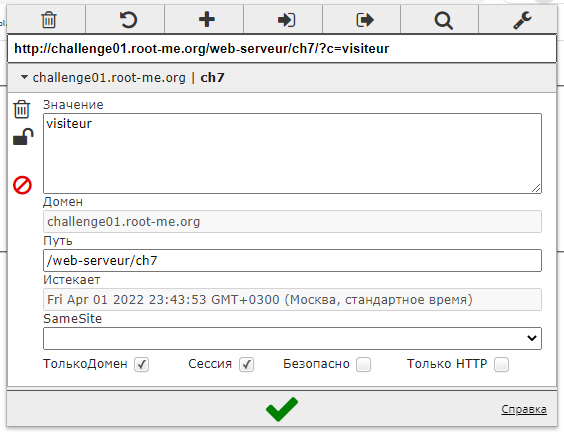Open the search magnifier icon

443,20
